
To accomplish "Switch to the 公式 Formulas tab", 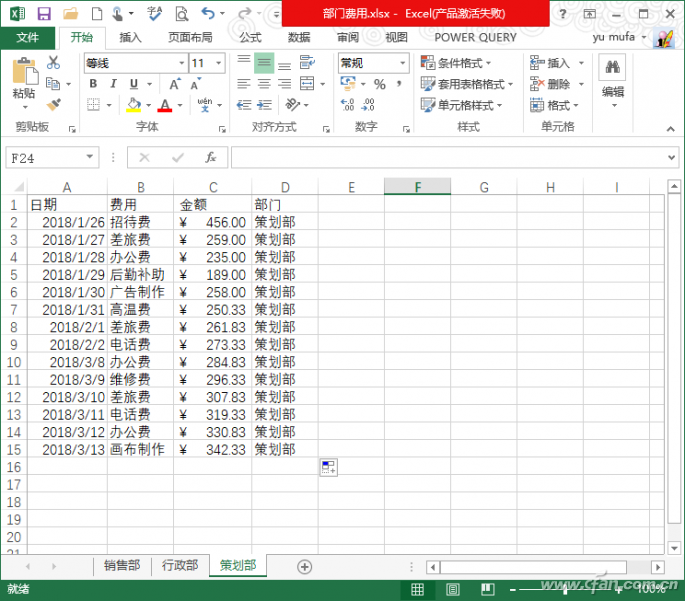I will [250, 38].
